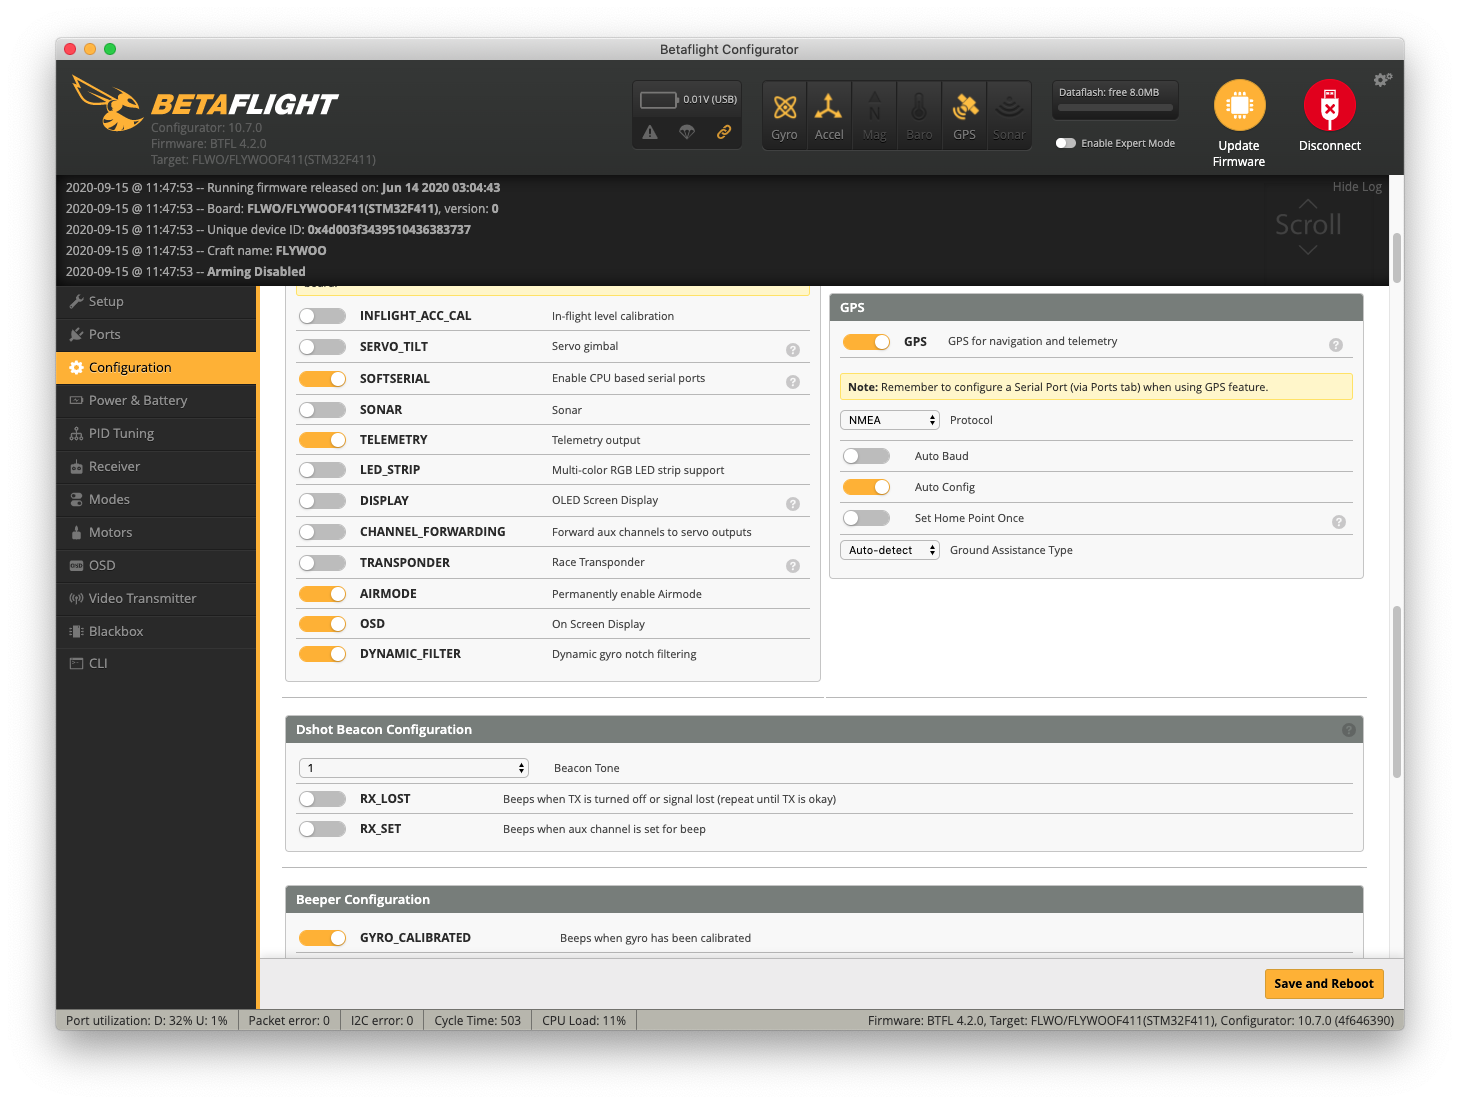Open the Setup tab

[157, 301]
